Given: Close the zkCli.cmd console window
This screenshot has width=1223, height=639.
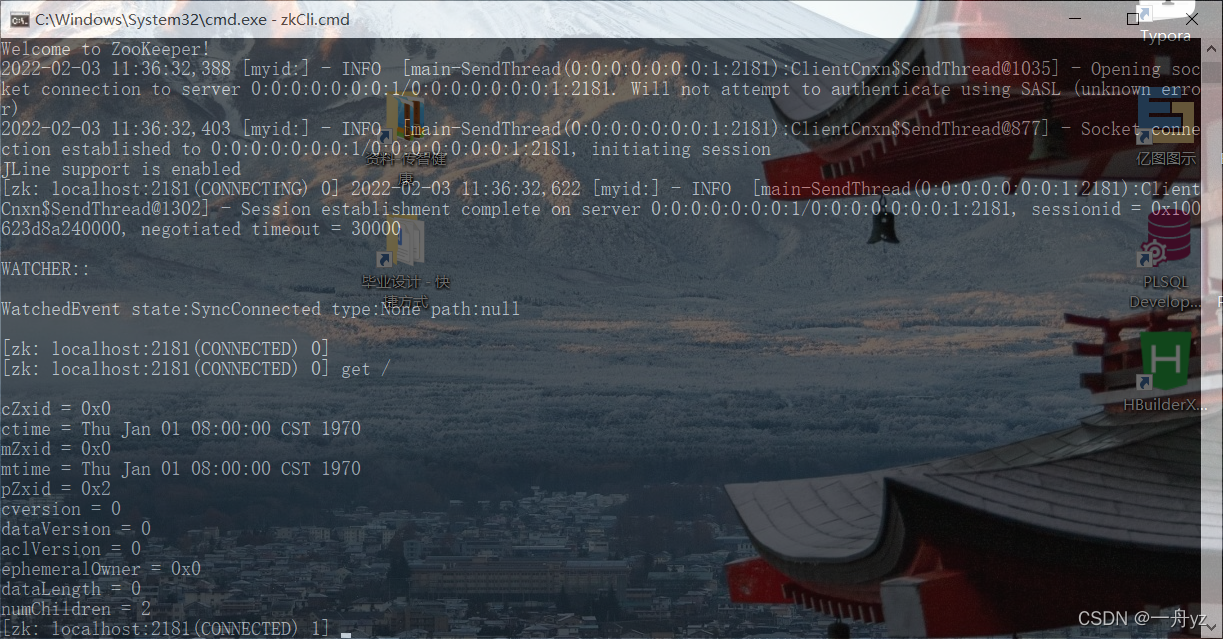Looking at the screenshot, I should pyautogui.click(x=1190, y=19).
